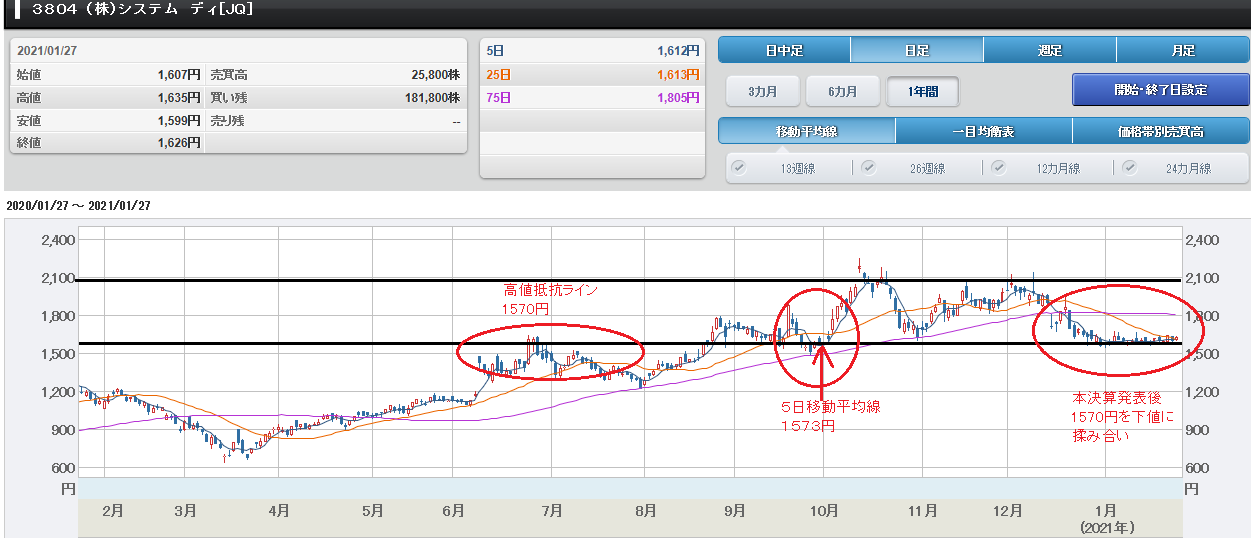This screenshot has height=550, width=1256.
Task: Toggle the 12カ月線 checkmark
Action: pos(998,167)
